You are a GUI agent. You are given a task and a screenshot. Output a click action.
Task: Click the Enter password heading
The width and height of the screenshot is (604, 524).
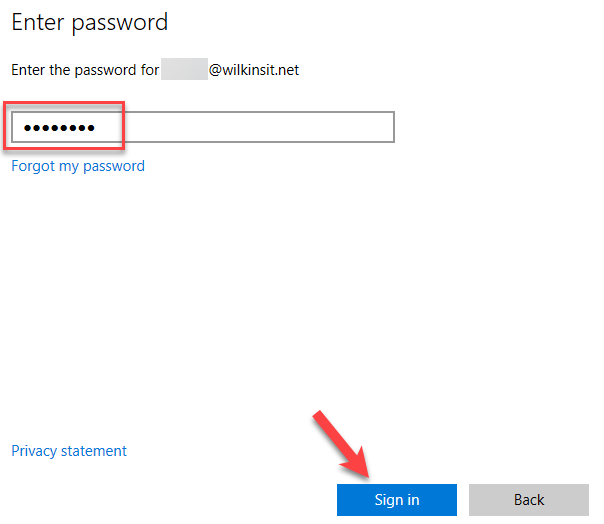click(89, 22)
